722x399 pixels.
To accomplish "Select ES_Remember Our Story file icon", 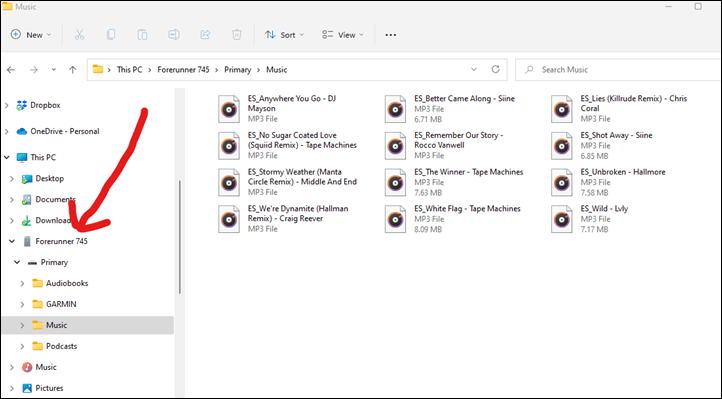I will (396, 146).
